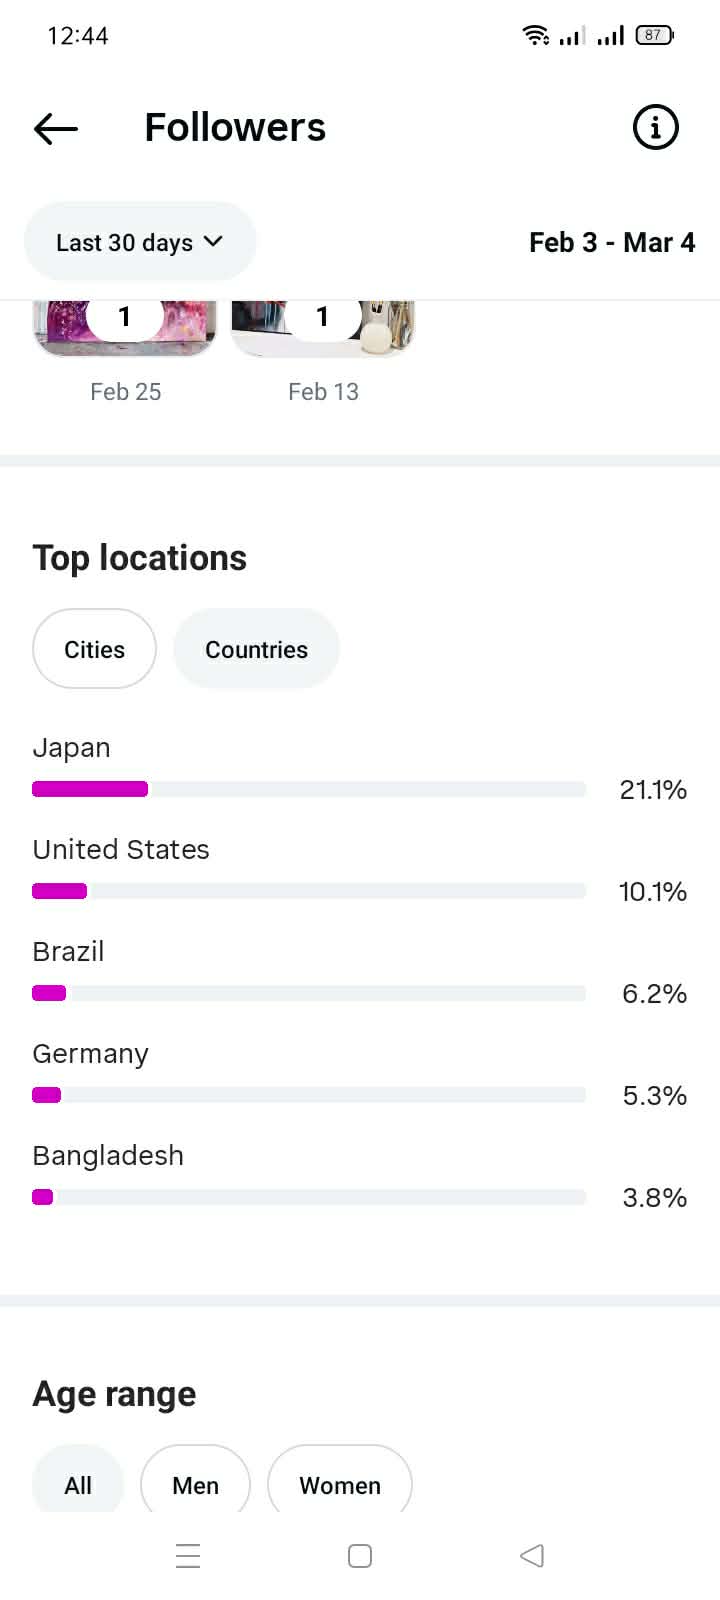Switch to the Cities filter
The height and width of the screenshot is (1600, 720).
coord(94,649)
